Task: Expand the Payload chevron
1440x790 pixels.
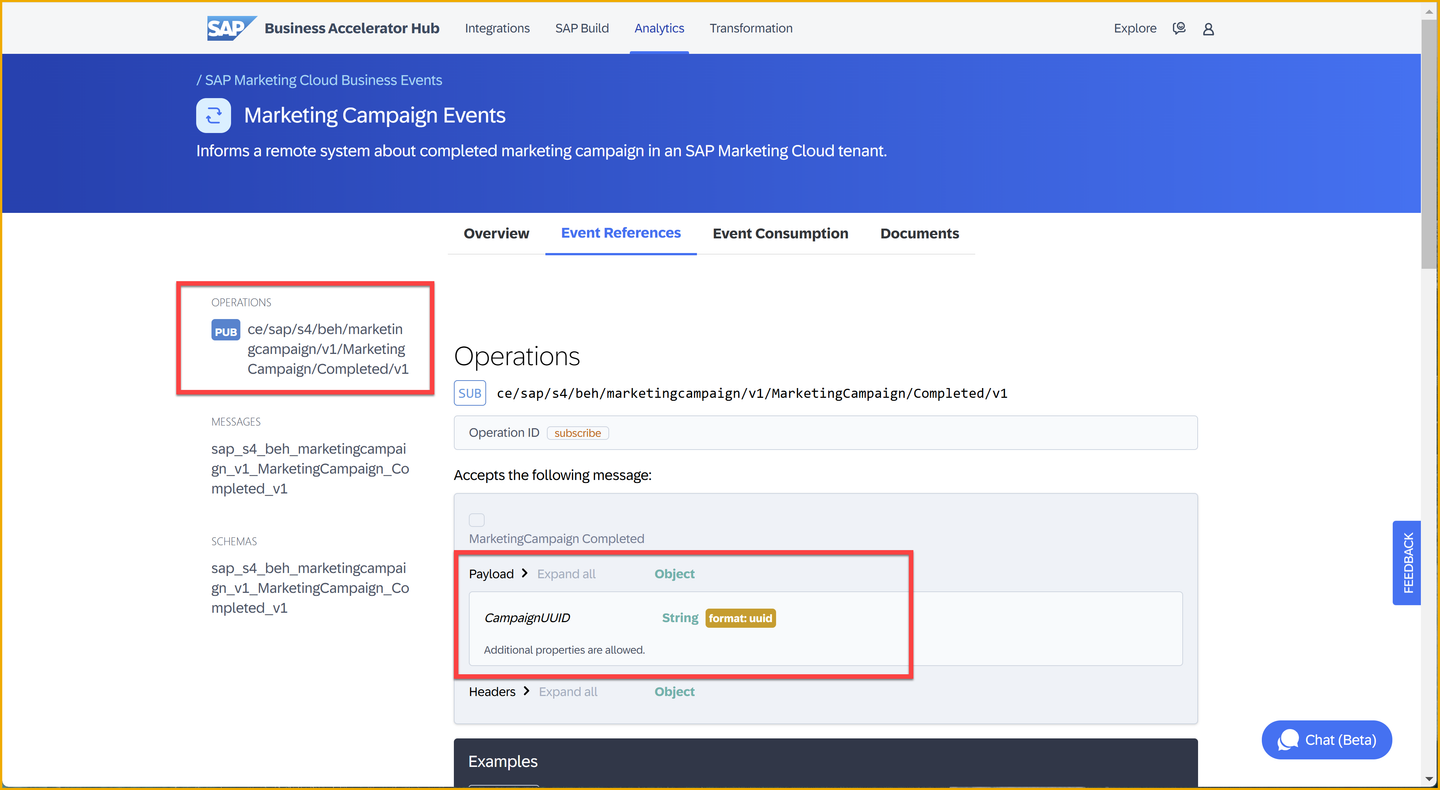Action: tap(525, 573)
